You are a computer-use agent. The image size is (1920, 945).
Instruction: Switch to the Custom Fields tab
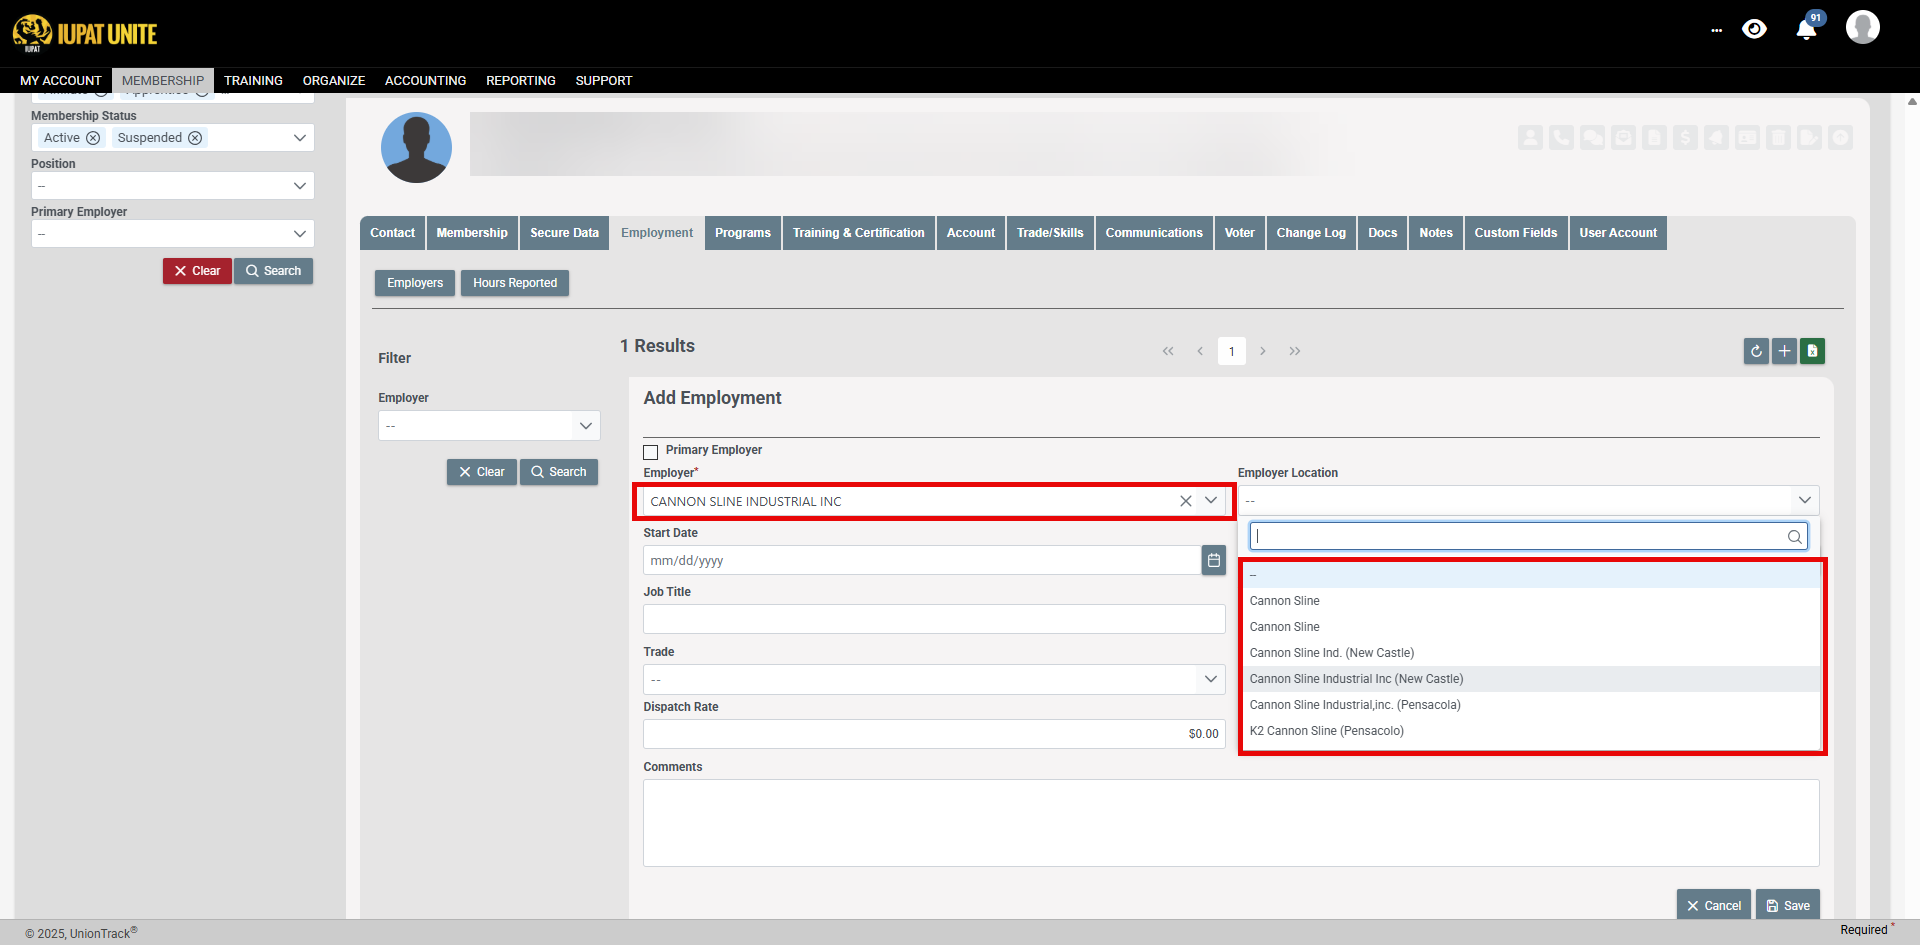(x=1516, y=233)
